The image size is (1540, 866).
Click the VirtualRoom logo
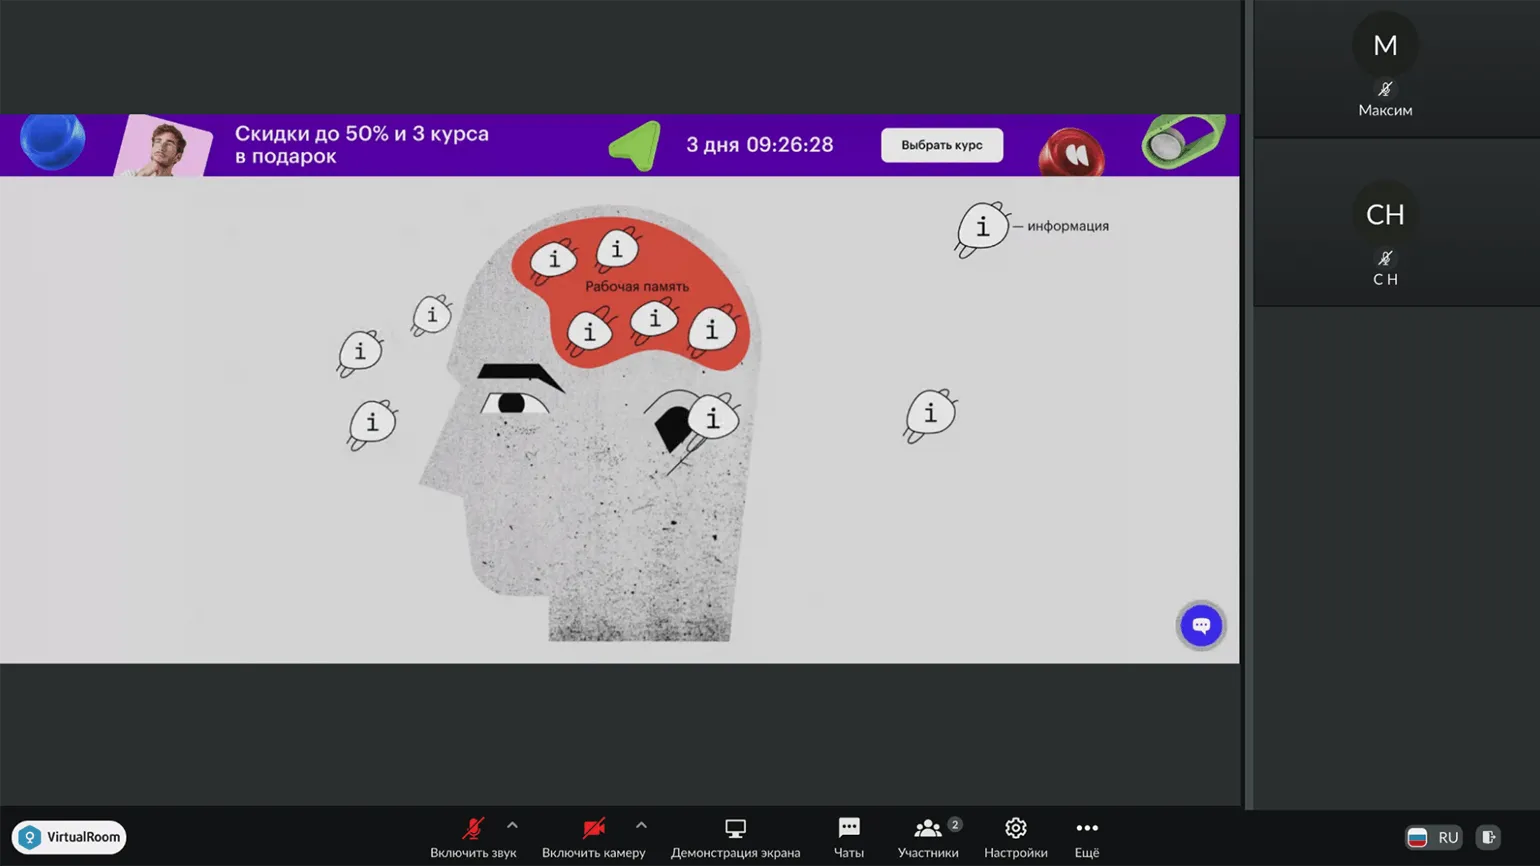click(69, 837)
